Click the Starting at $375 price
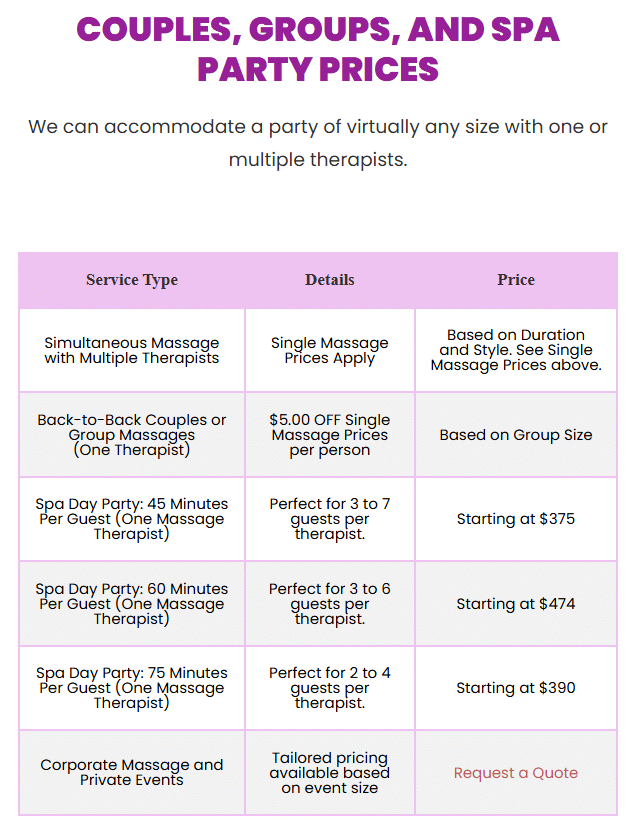Screen dimensions: 635x827 coord(516,519)
